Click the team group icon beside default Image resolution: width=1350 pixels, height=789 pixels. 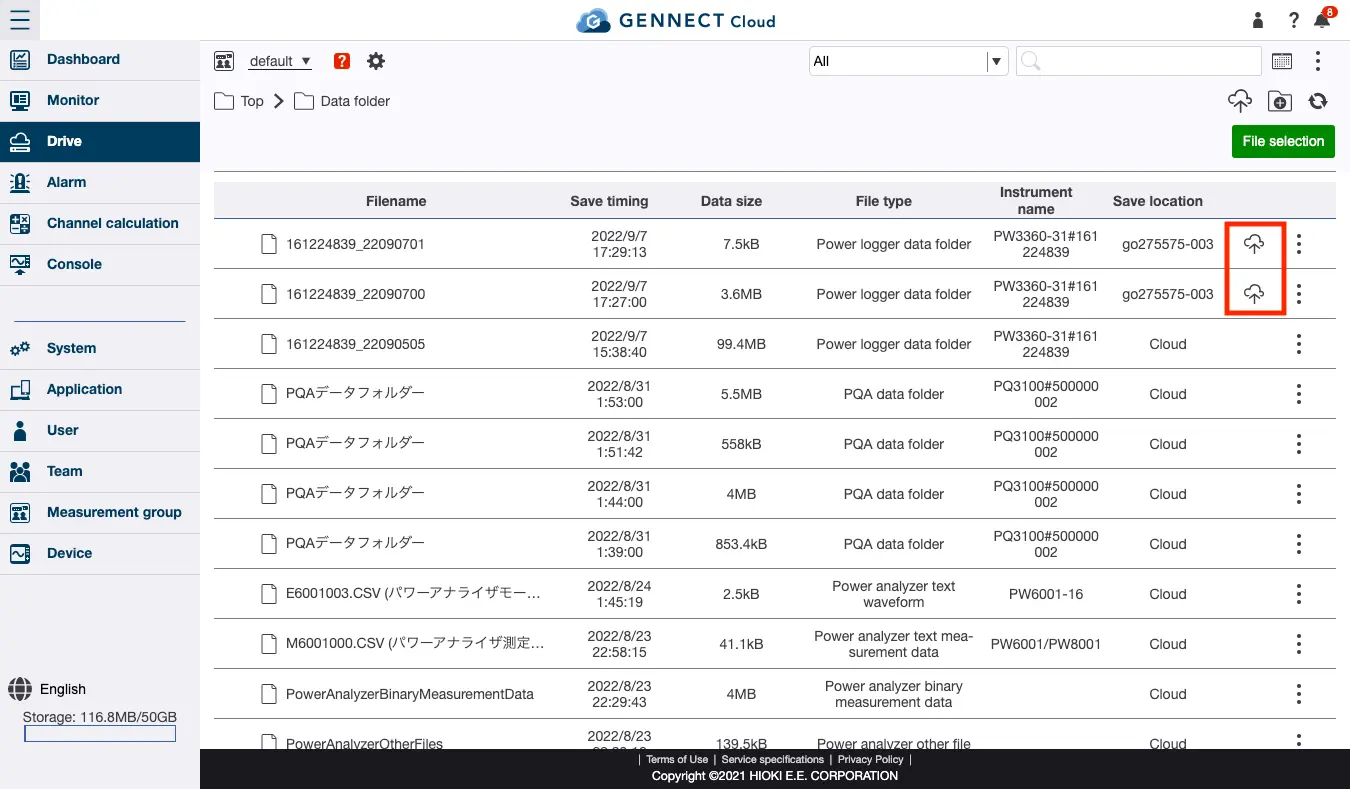tap(224, 61)
